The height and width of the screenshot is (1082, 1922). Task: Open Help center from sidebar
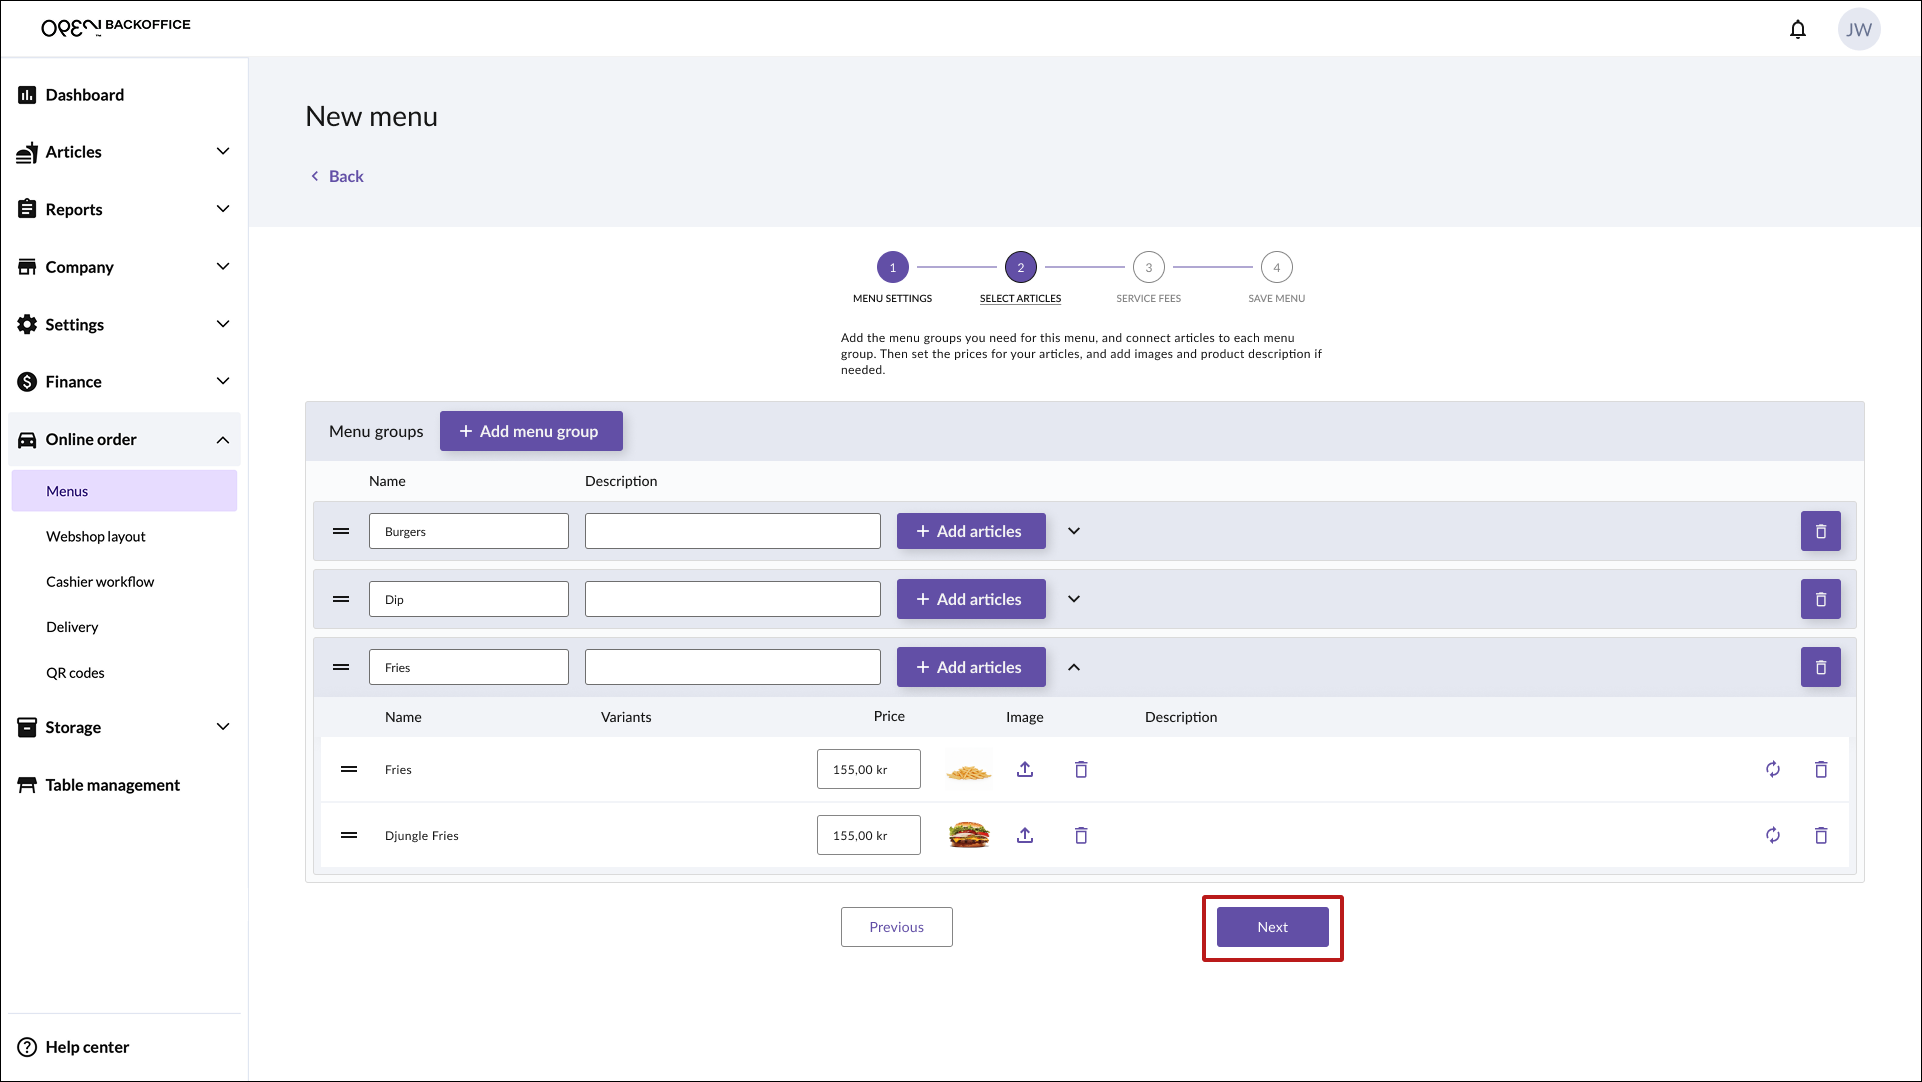pos(86,1047)
